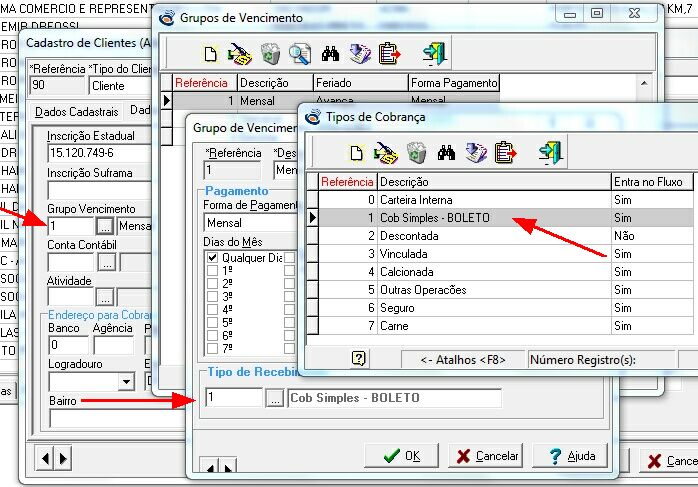
Task: Check the 3º day checkbox
Action: click(212, 296)
